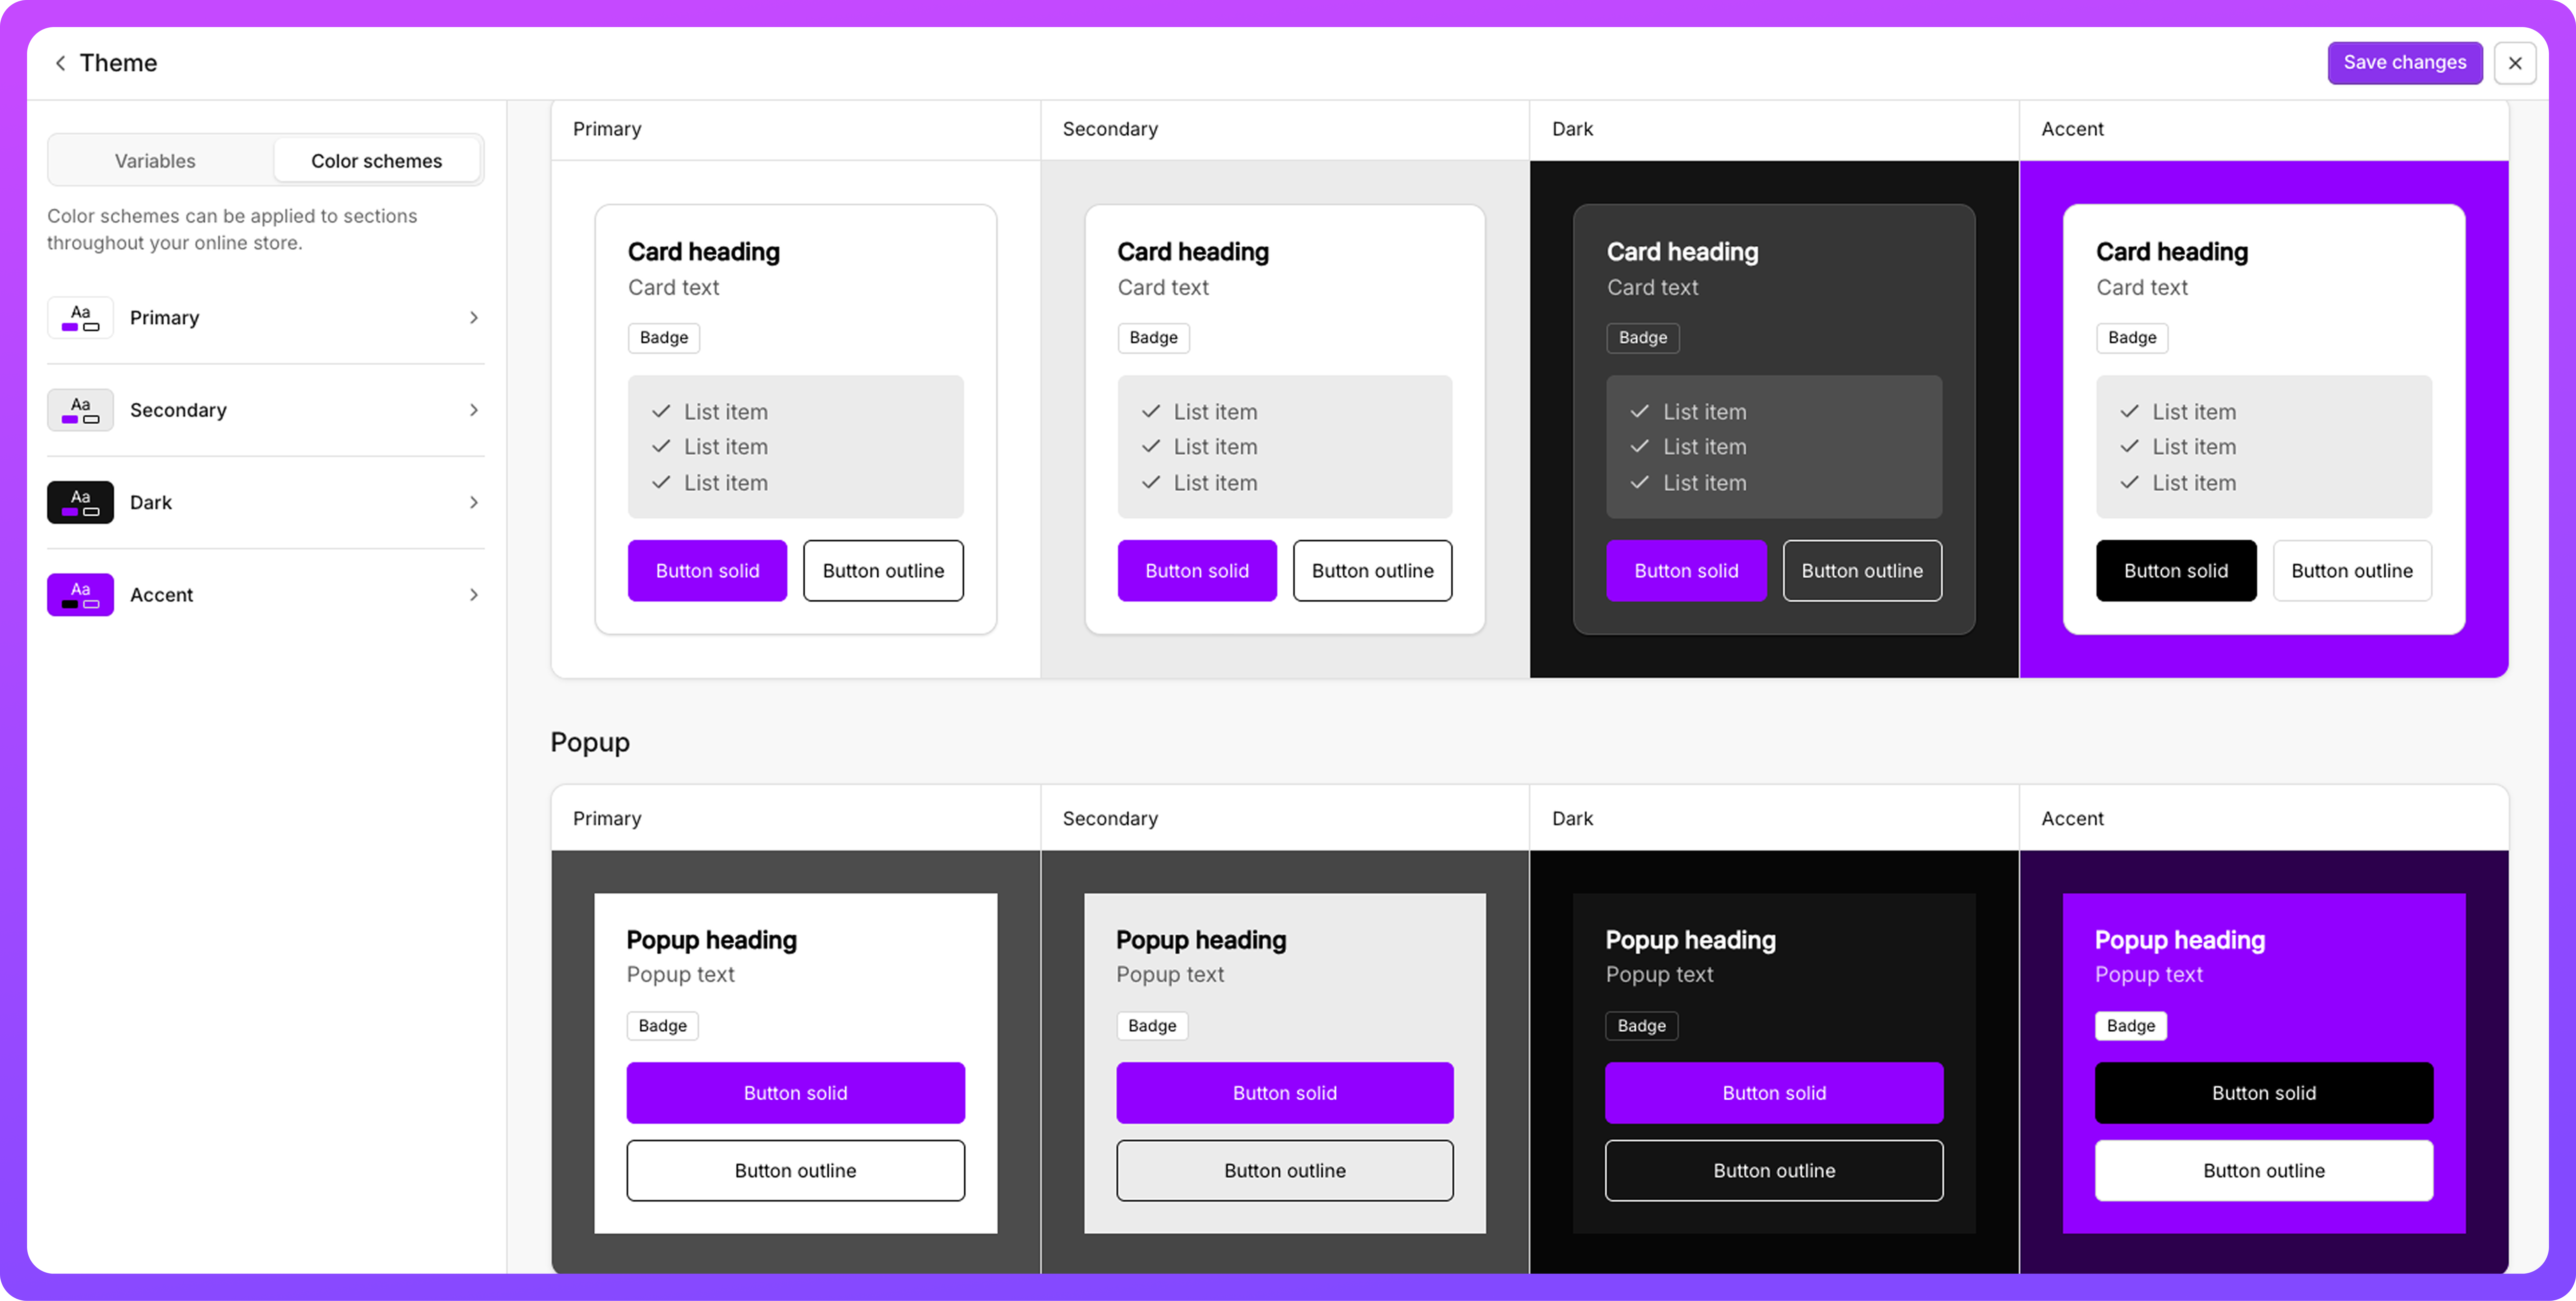Image resolution: width=2576 pixels, height=1301 pixels.
Task: Click the Badge in the Accent card
Action: (x=2132, y=338)
